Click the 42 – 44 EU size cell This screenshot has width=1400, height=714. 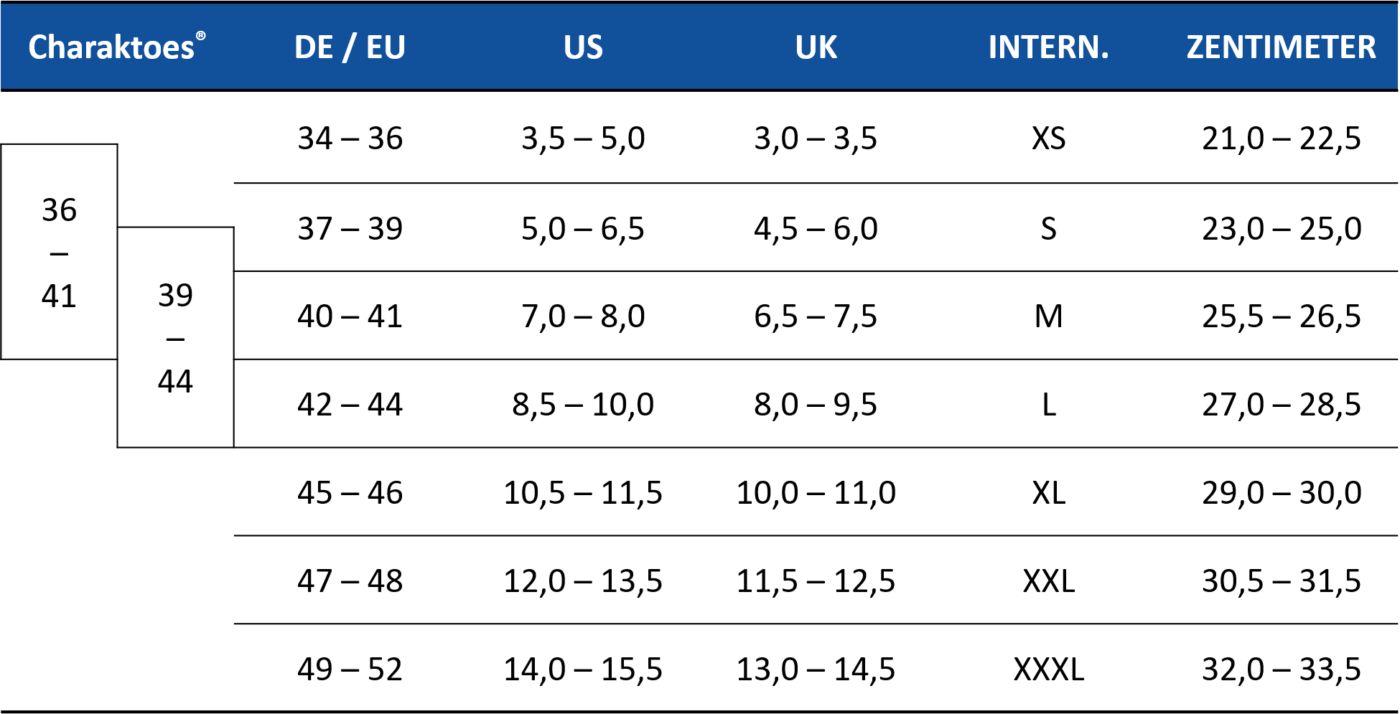coord(350,405)
